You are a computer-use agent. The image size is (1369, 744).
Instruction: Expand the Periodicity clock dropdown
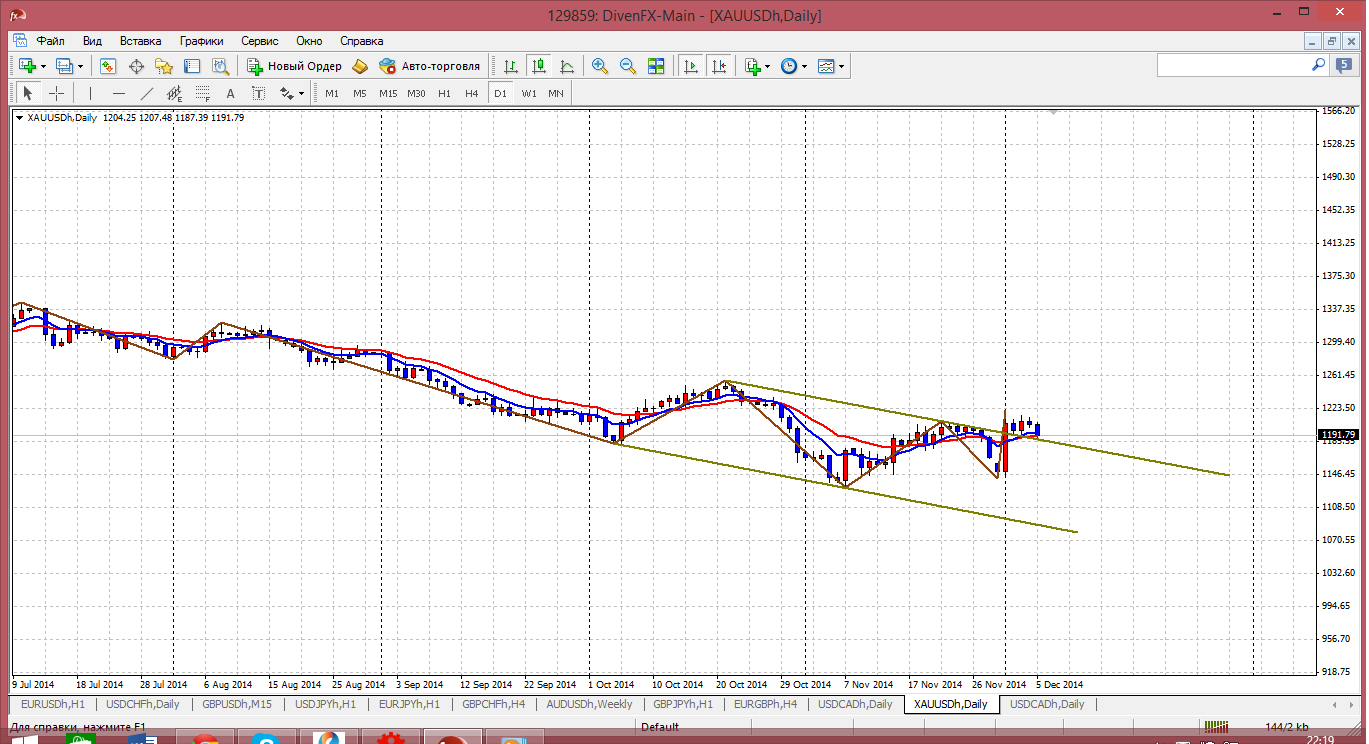804,66
